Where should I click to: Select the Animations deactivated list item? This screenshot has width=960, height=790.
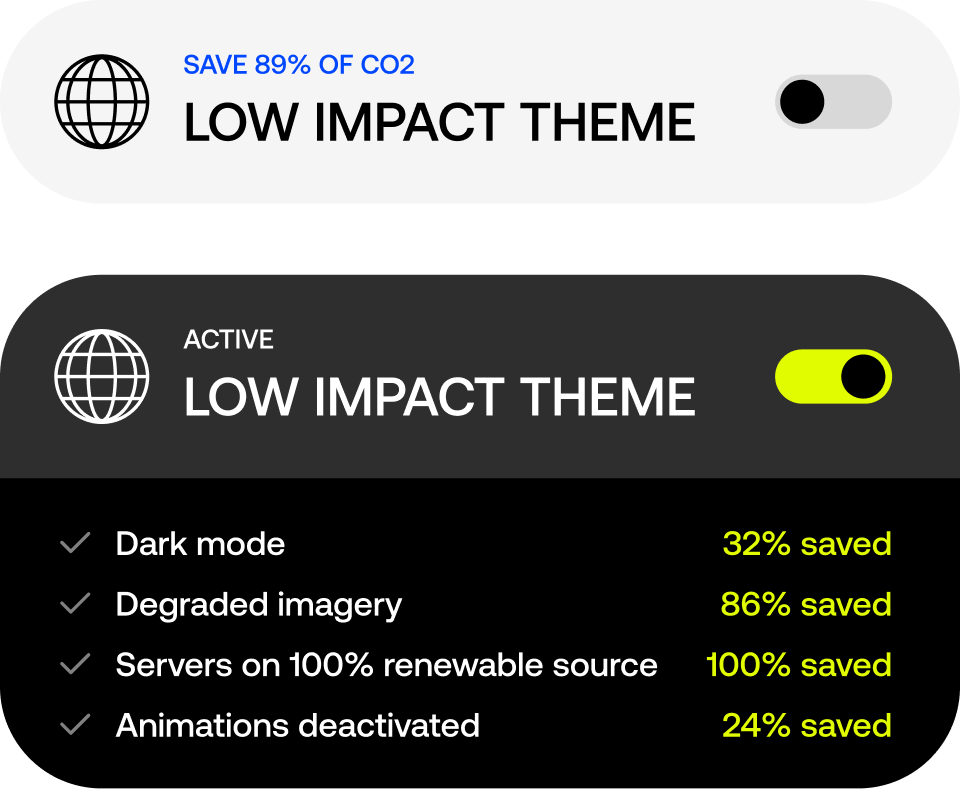click(297, 725)
